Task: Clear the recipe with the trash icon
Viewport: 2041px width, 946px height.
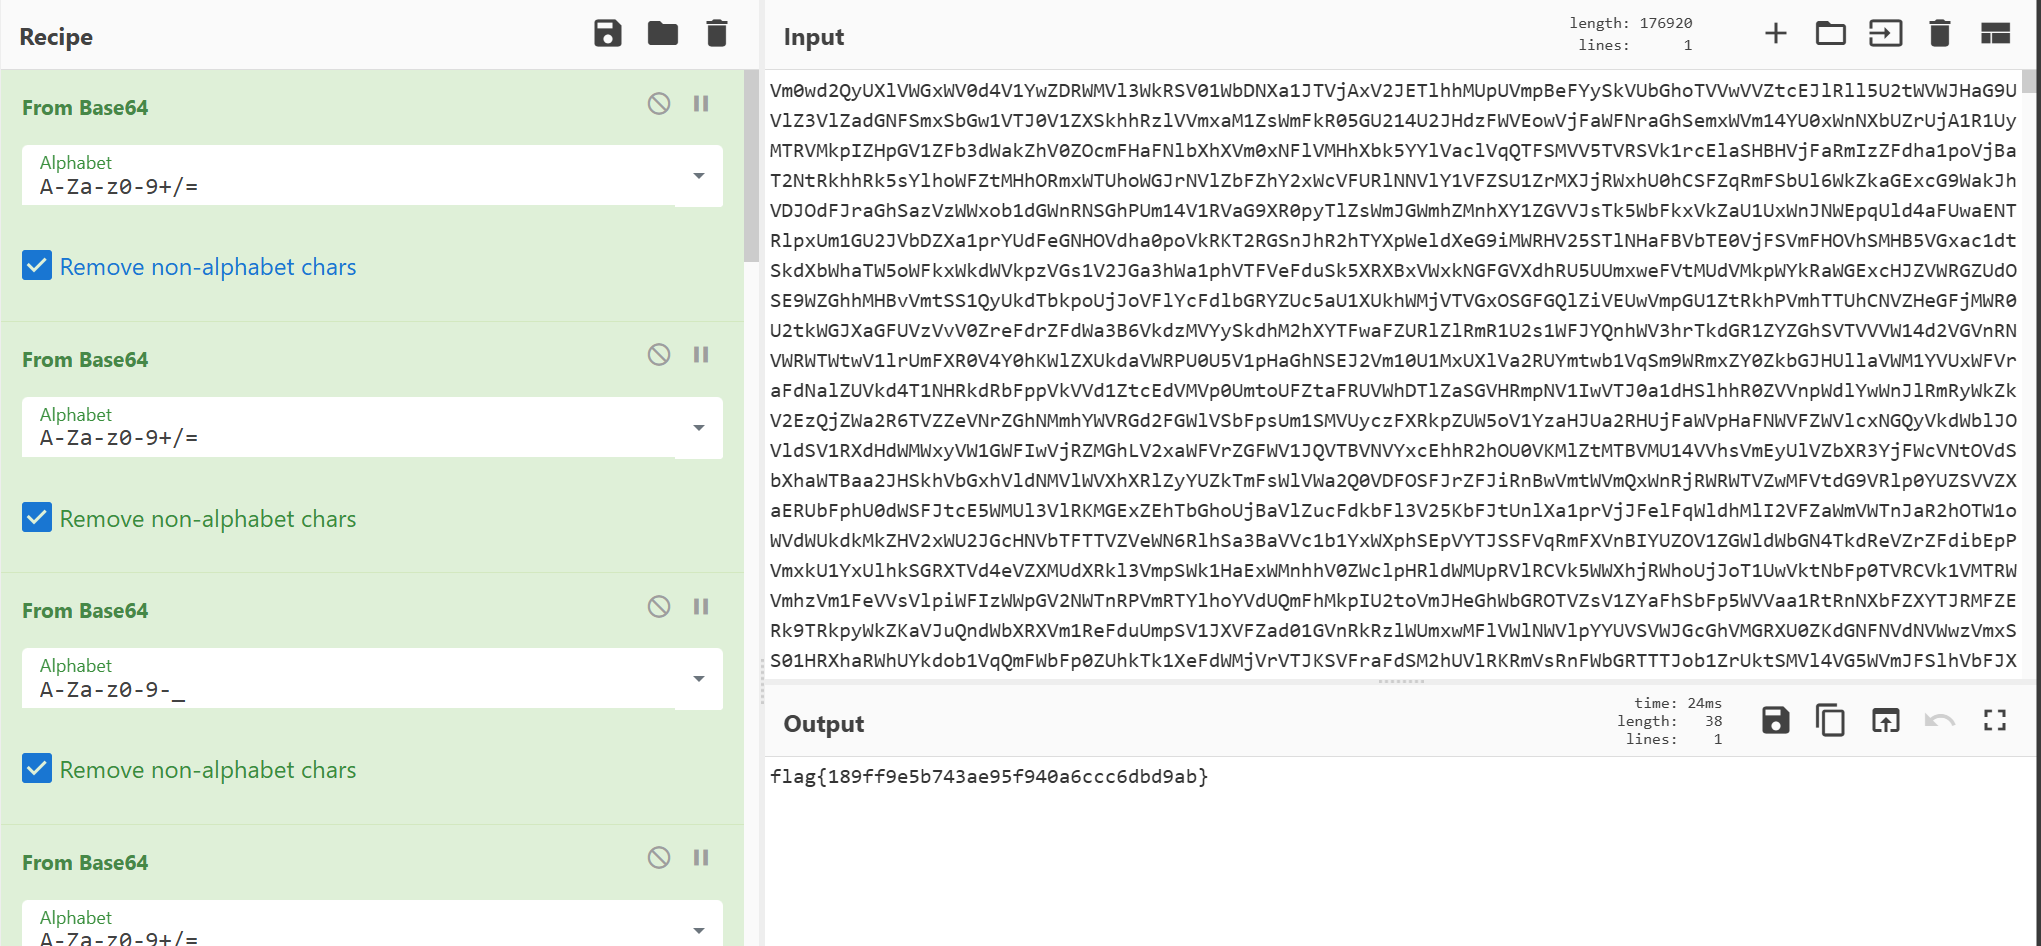Action: tap(716, 34)
